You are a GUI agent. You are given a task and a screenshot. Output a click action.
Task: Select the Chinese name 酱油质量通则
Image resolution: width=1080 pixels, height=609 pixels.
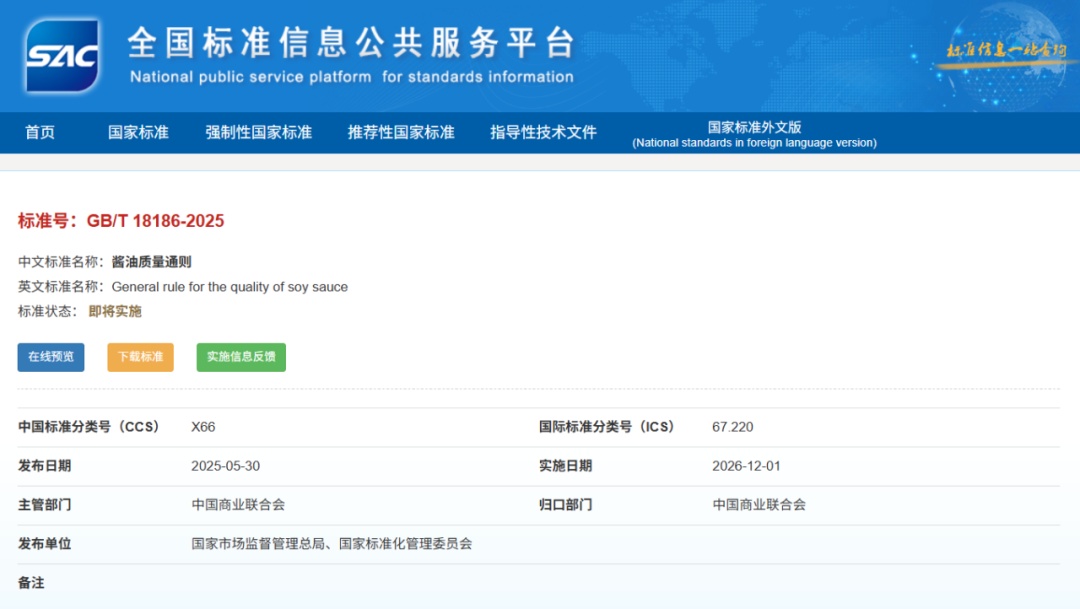152,262
